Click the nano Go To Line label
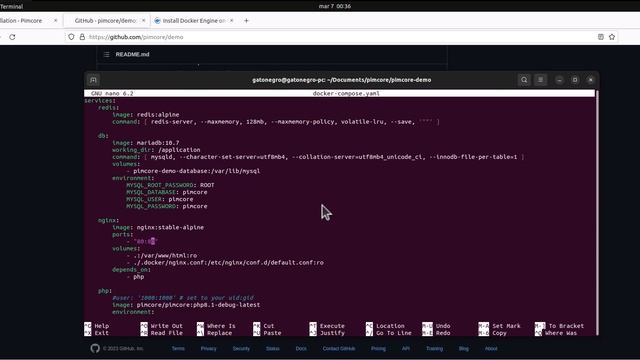Screen dimensions: 640x360 coord(393,333)
